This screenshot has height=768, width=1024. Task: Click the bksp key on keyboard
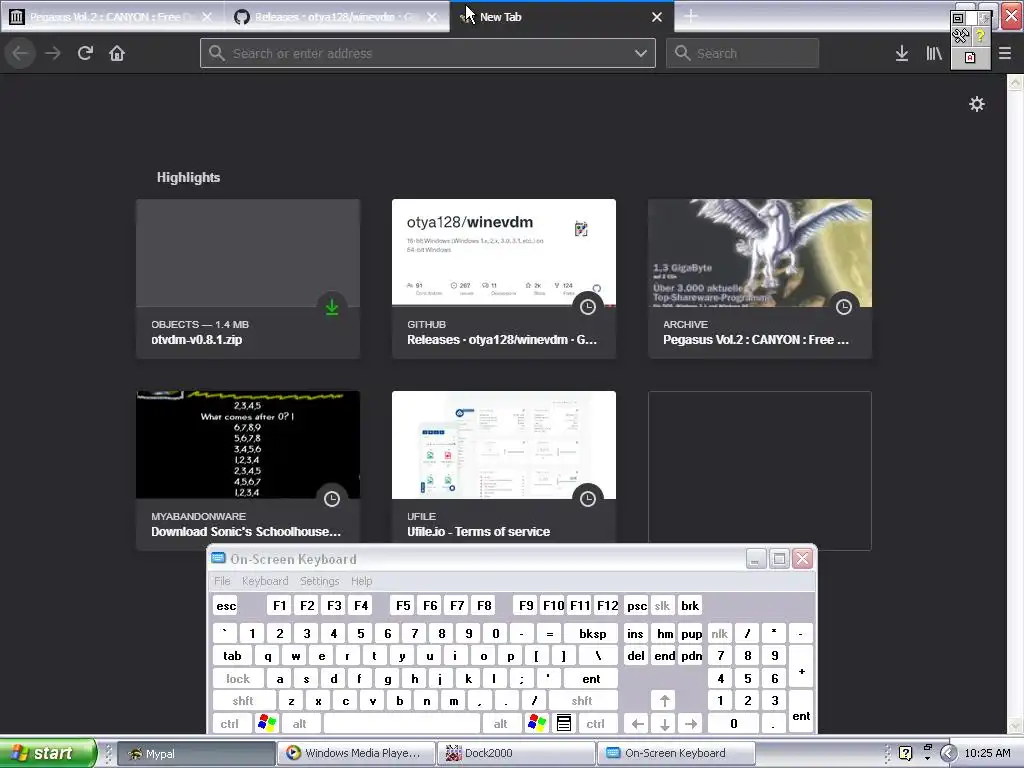pos(592,633)
